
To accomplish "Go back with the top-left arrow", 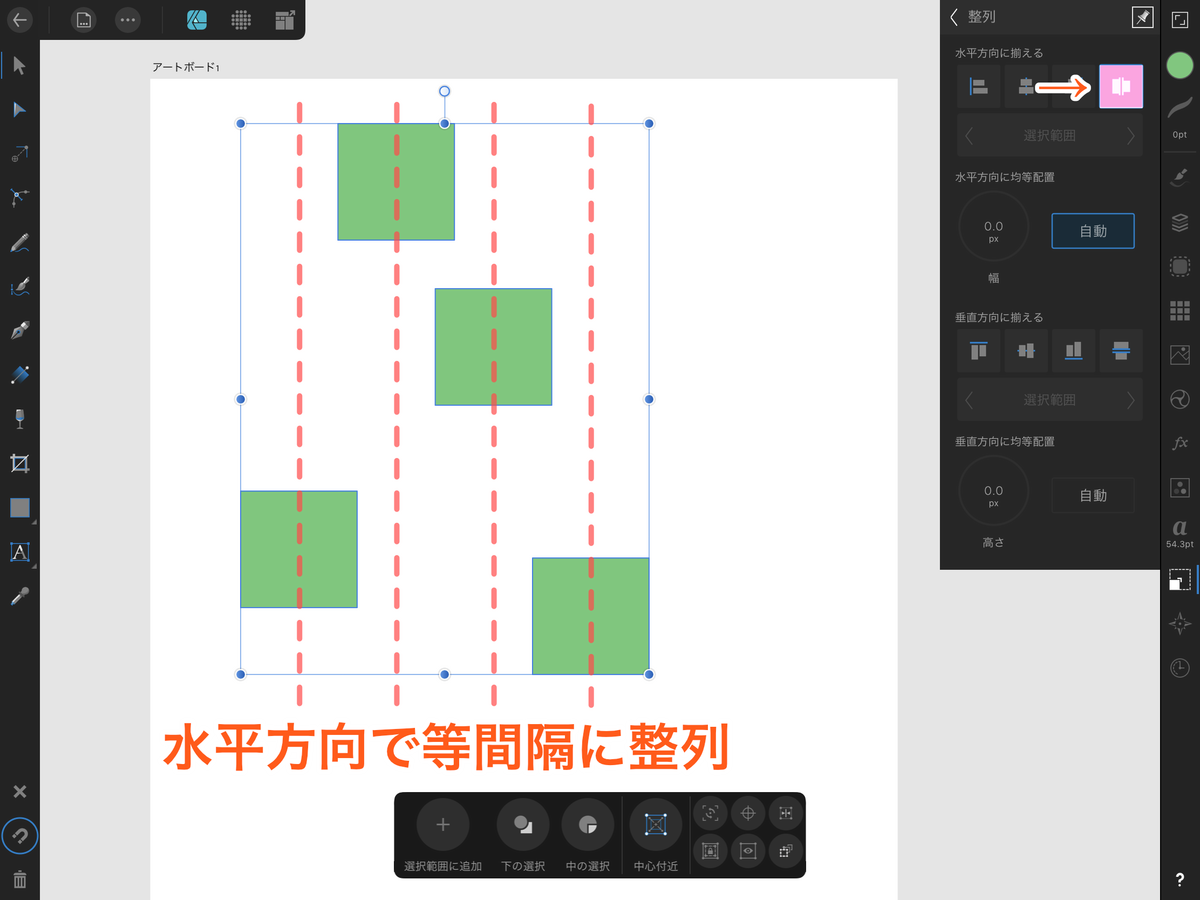I will [x=19, y=19].
